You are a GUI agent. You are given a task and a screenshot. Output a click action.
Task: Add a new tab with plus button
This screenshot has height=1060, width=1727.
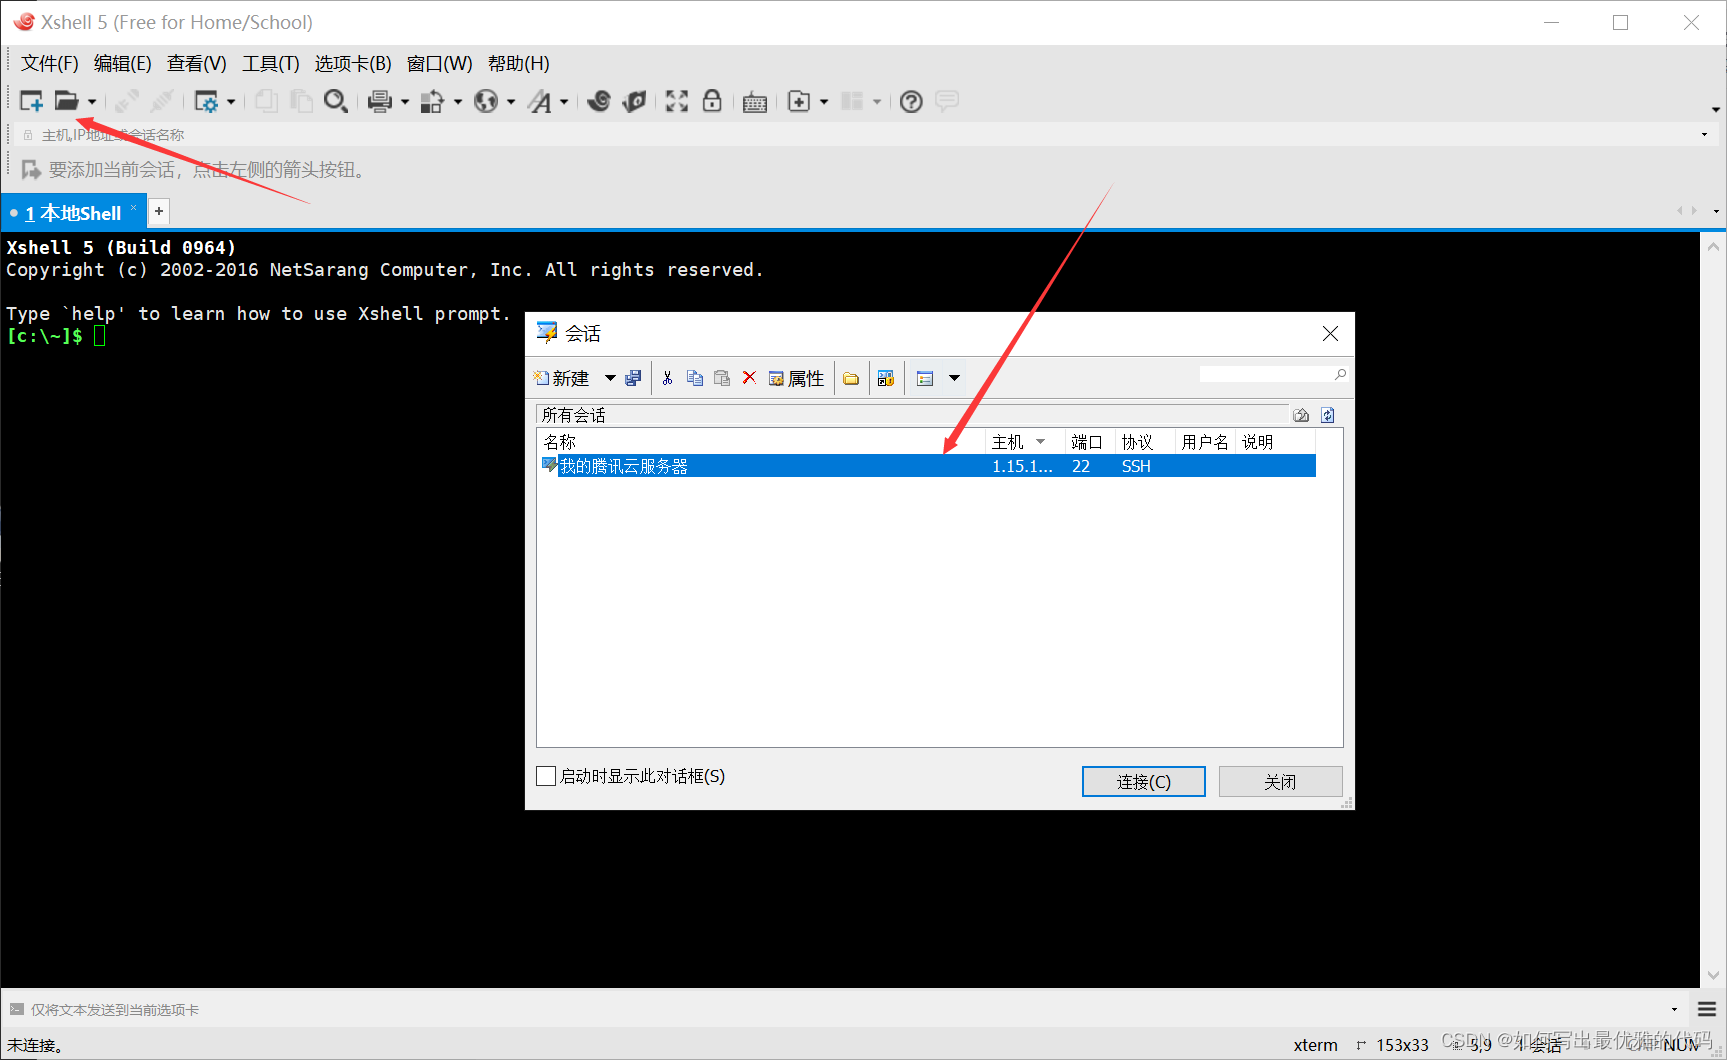pyautogui.click(x=159, y=211)
